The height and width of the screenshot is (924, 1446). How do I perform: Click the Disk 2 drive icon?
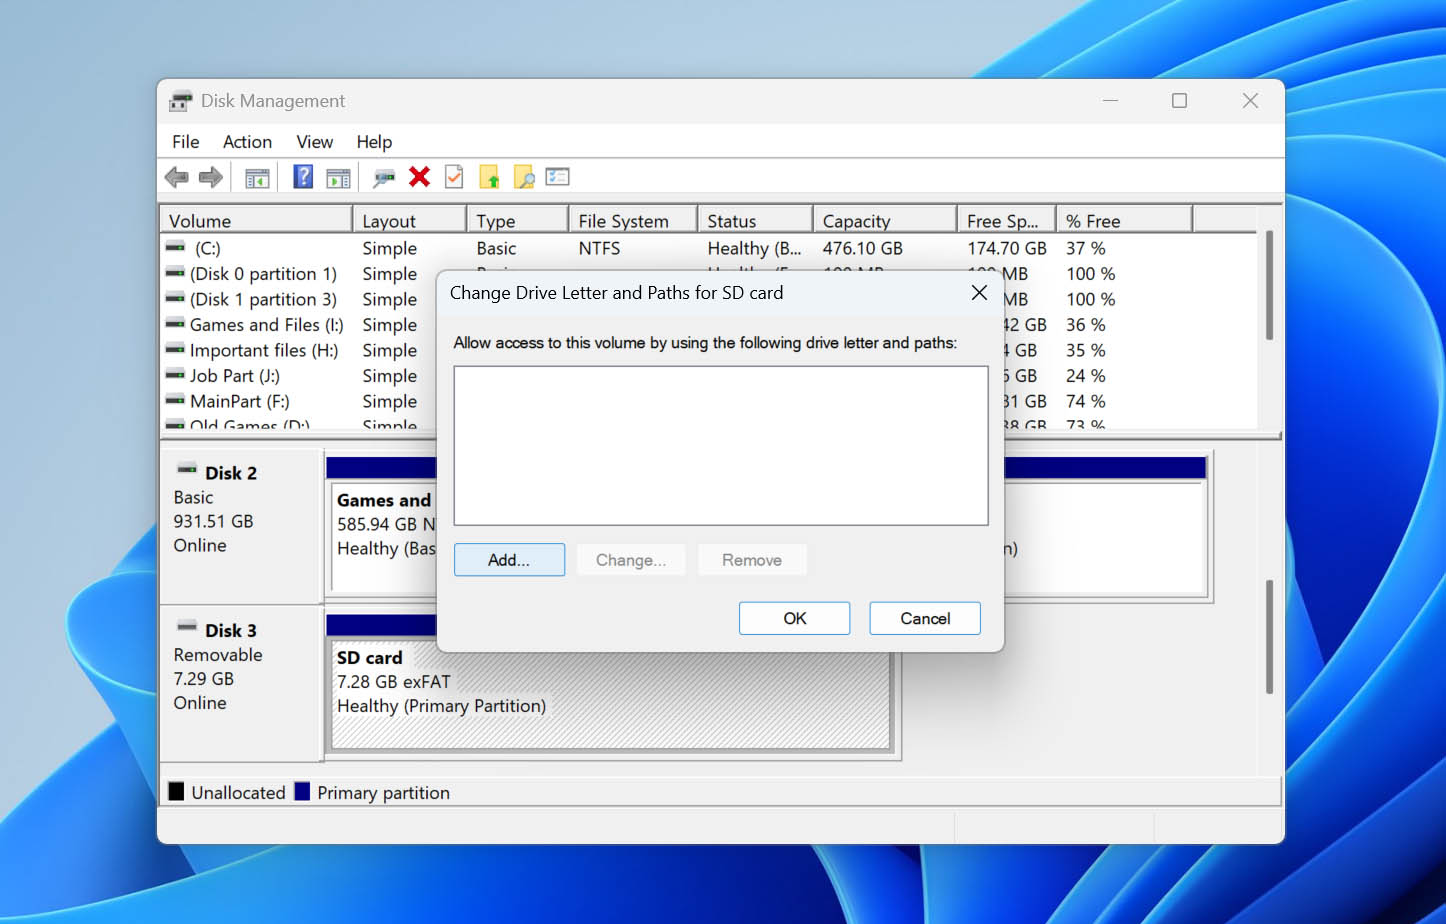187,470
